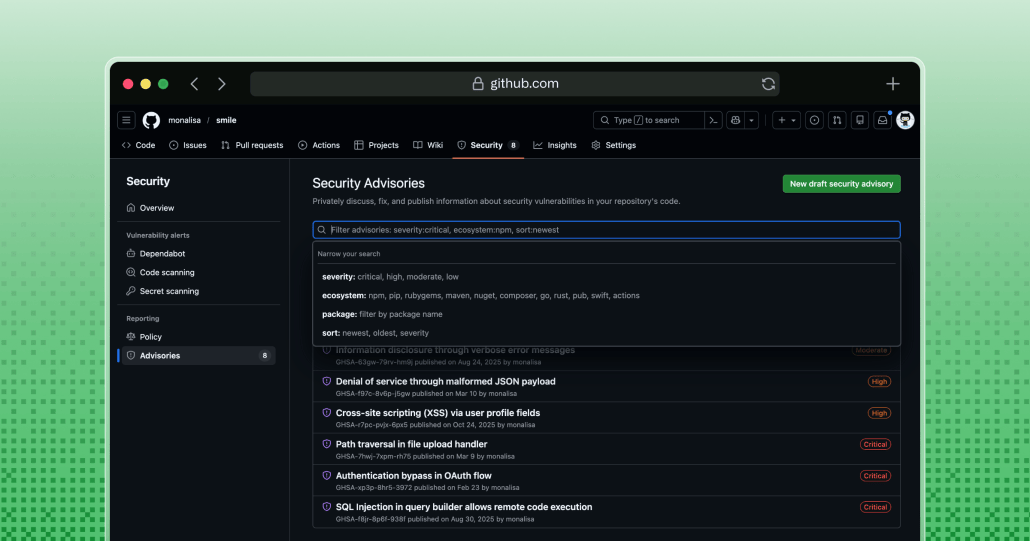The image size is (1030, 541).
Task: Click shield icon beside SQL Injection advisory
Action: click(326, 507)
